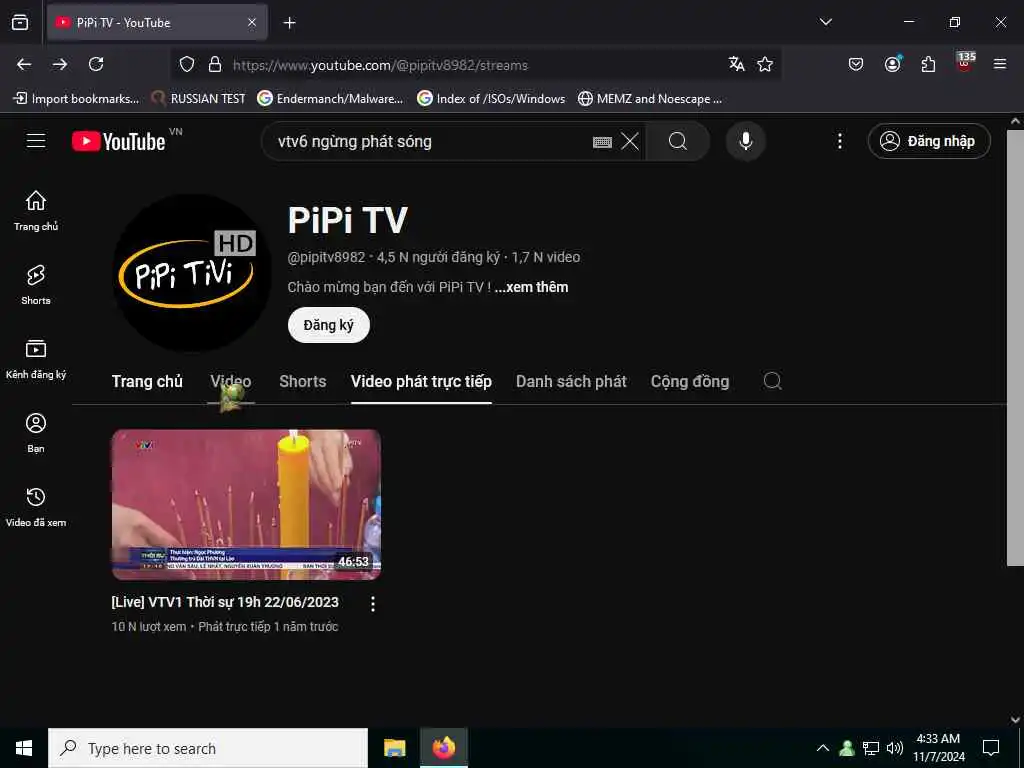The width and height of the screenshot is (1024, 768).
Task: Open the volume control in the tray
Action: click(895, 748)
